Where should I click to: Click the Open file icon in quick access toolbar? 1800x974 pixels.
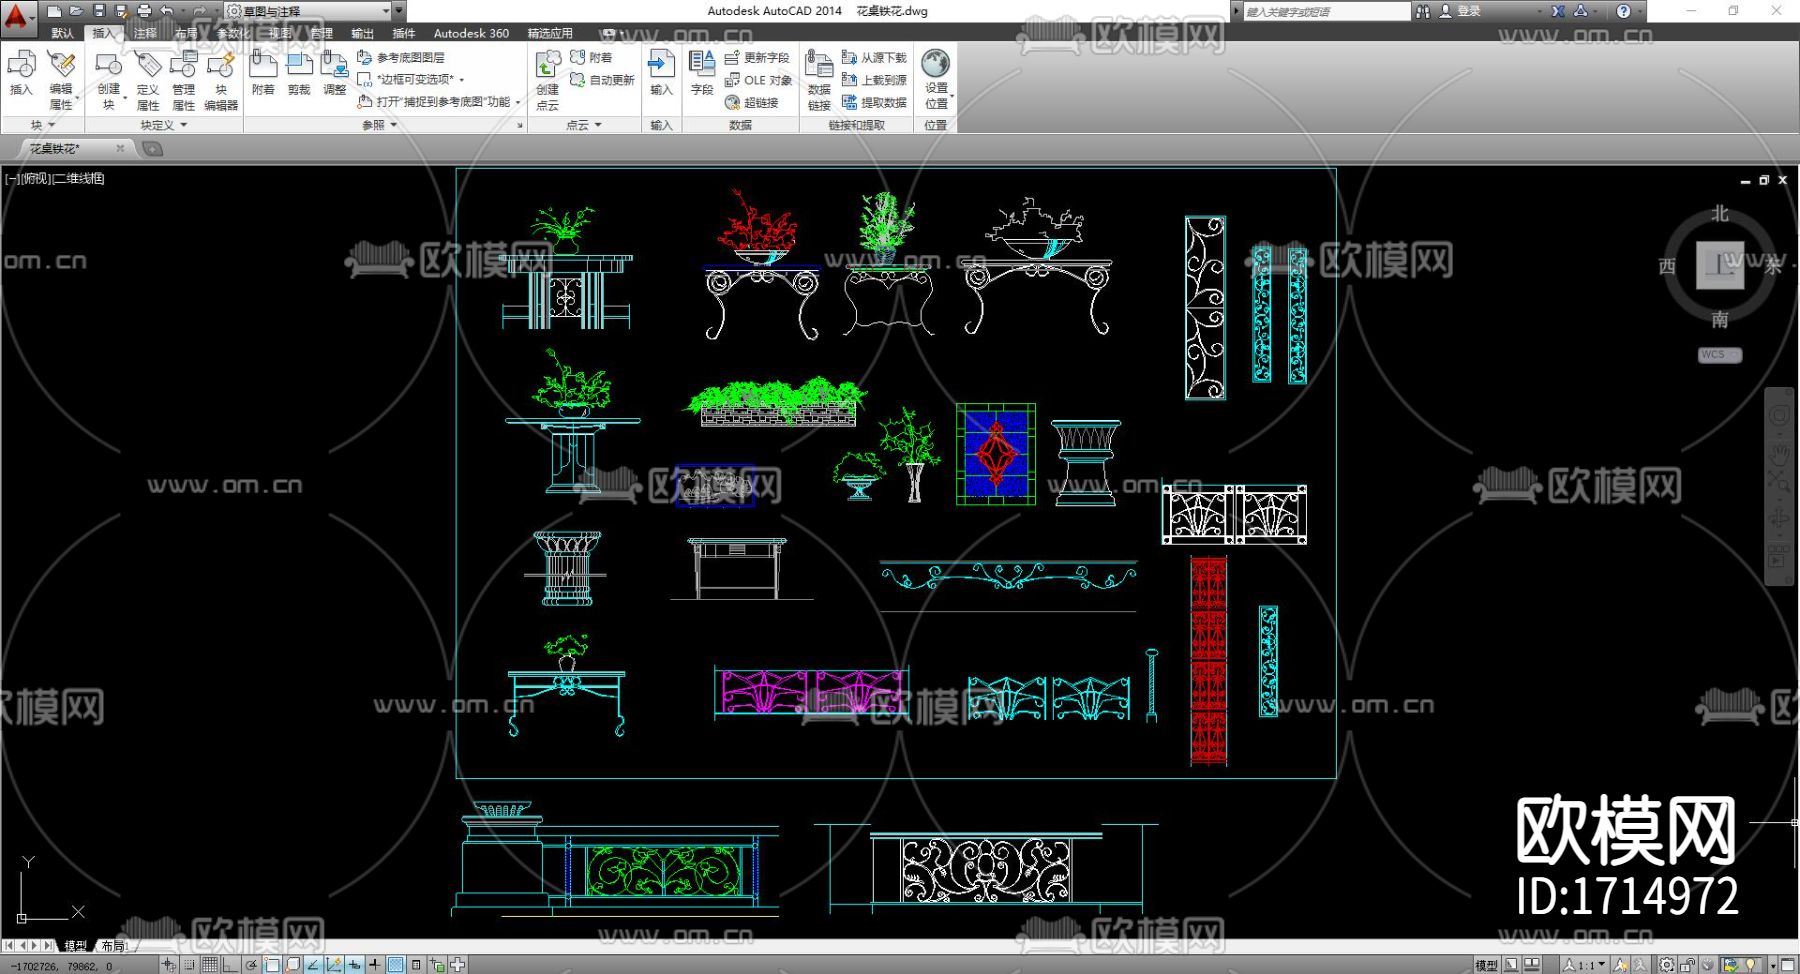pos(76,11)
